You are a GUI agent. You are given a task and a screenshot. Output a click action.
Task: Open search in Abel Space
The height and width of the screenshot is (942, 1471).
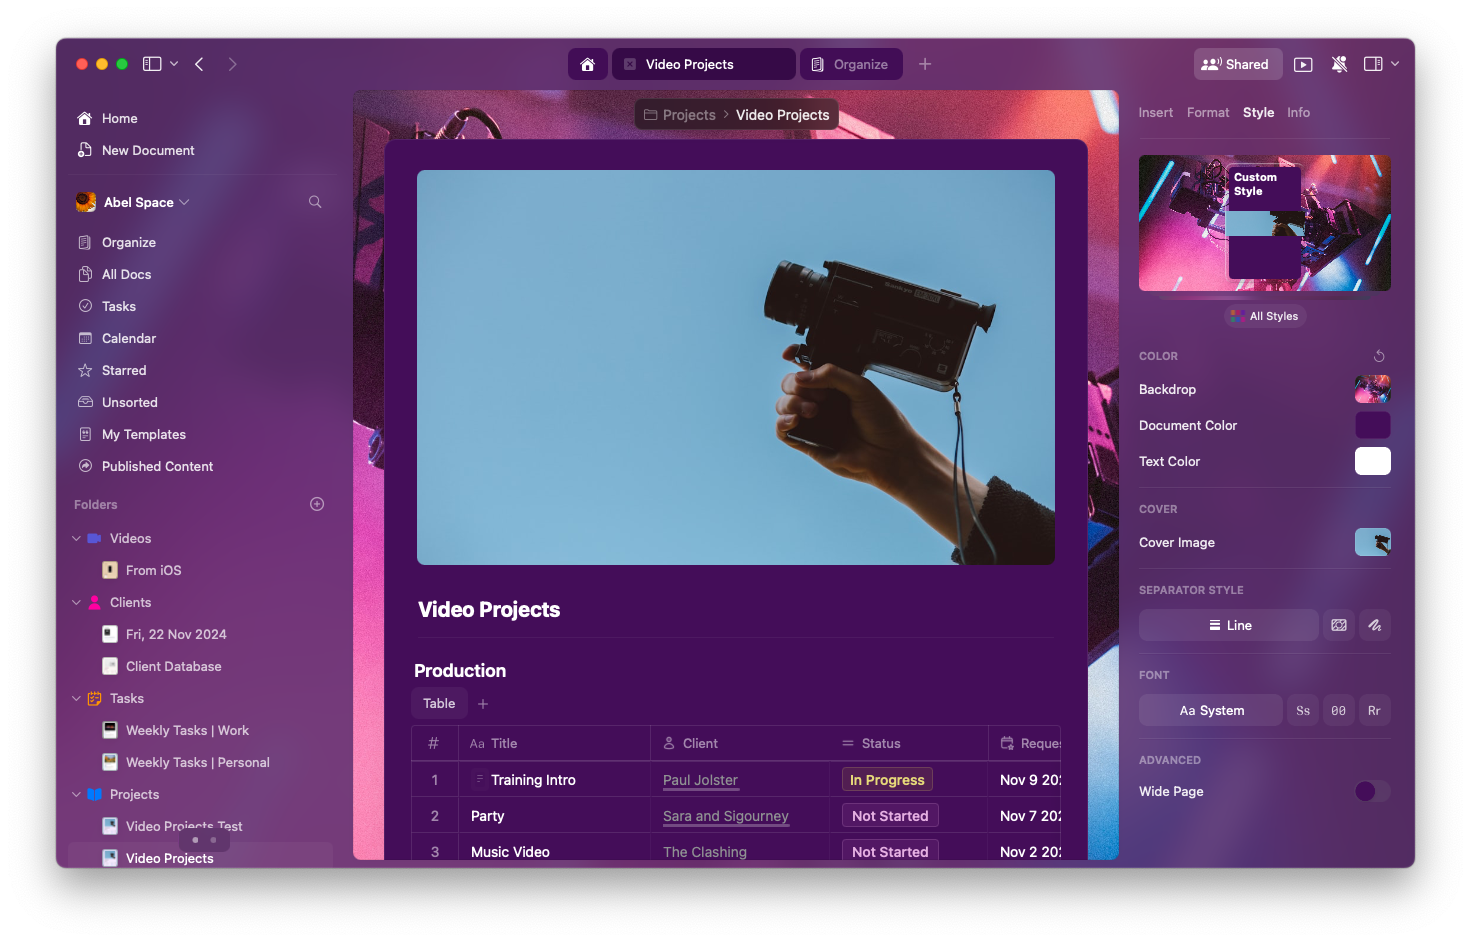click(314, 201)
